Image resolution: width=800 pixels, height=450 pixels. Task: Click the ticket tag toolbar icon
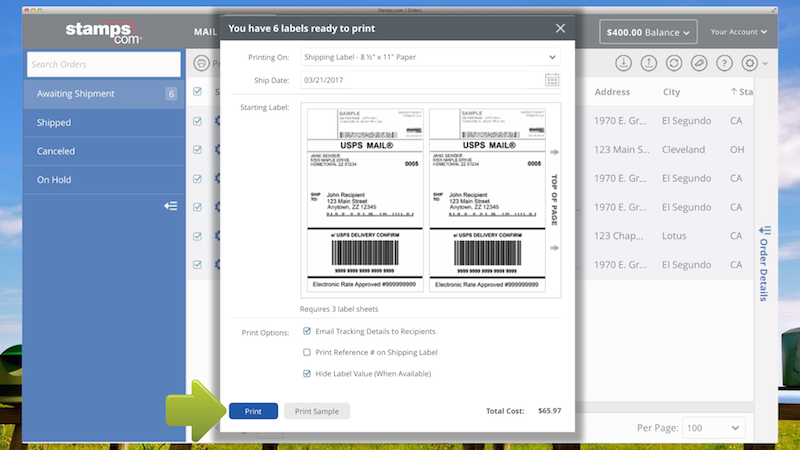[x=698, y=63]
